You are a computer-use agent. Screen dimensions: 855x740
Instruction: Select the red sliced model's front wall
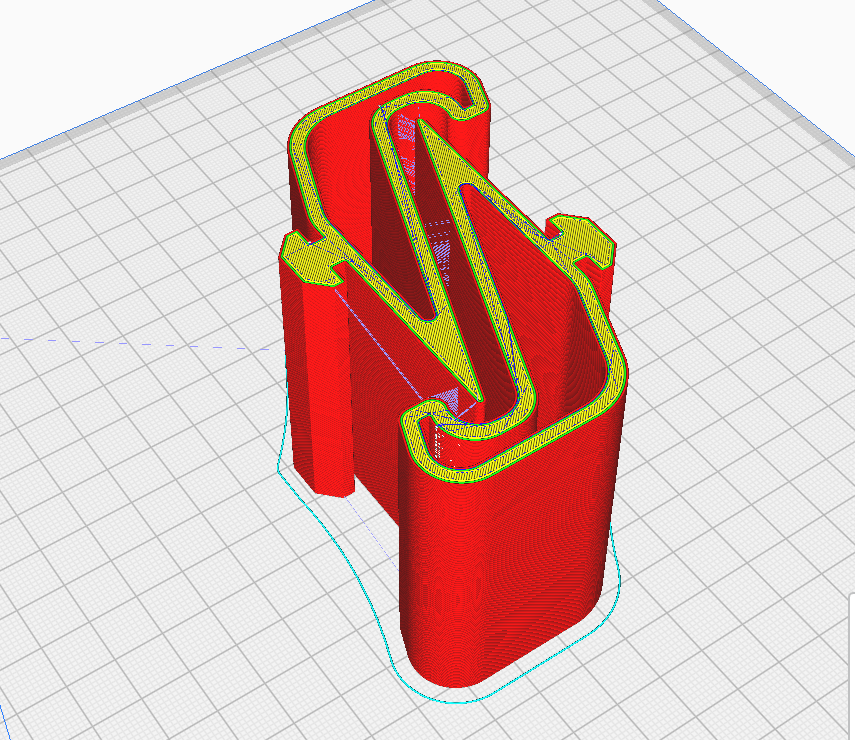[504, 551]
